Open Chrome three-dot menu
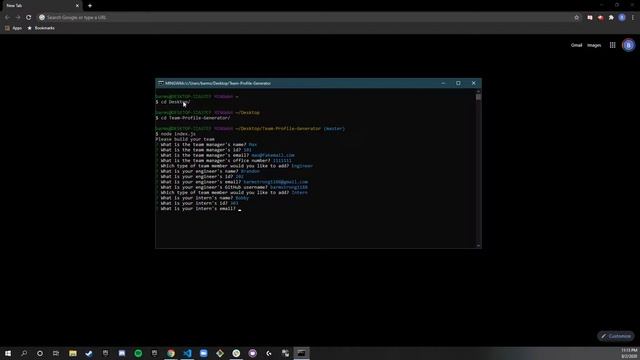This screenshot has width=640, height=360. click(x=633, y=18)
